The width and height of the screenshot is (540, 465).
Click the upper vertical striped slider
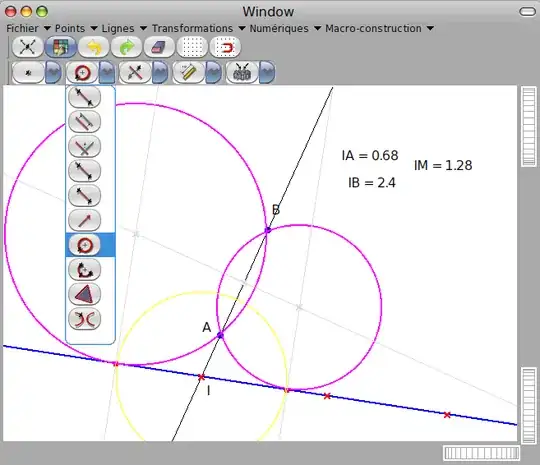(x=529, y=126)
